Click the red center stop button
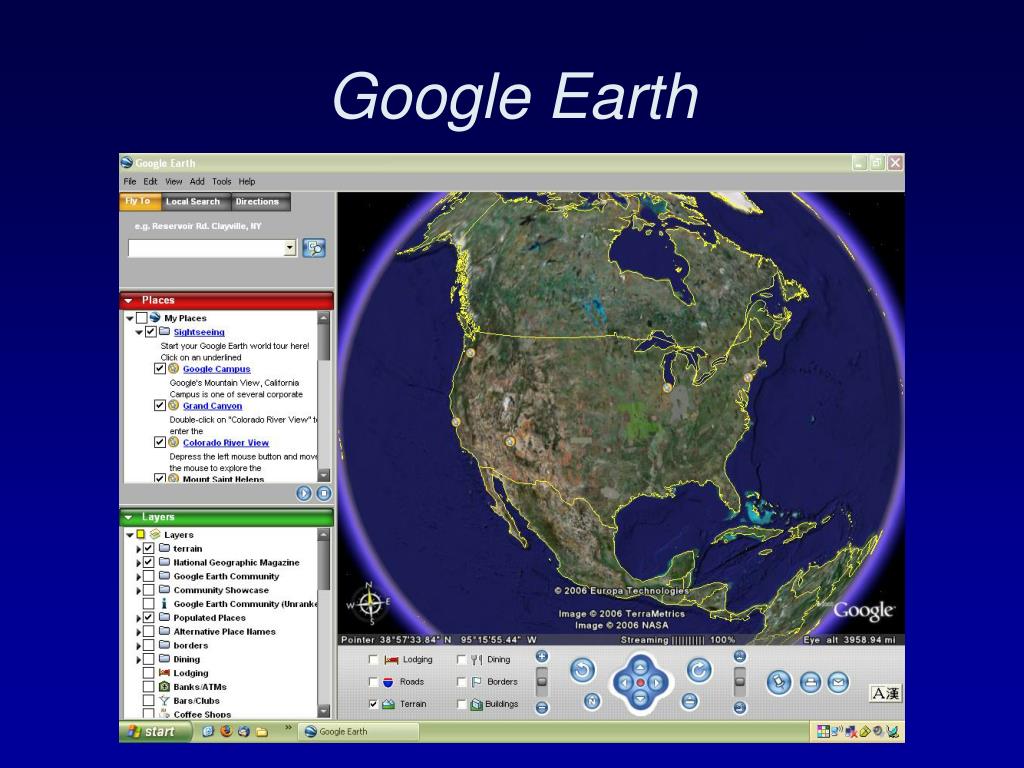This screenshot has width=1024, height=768. [641, 683]
